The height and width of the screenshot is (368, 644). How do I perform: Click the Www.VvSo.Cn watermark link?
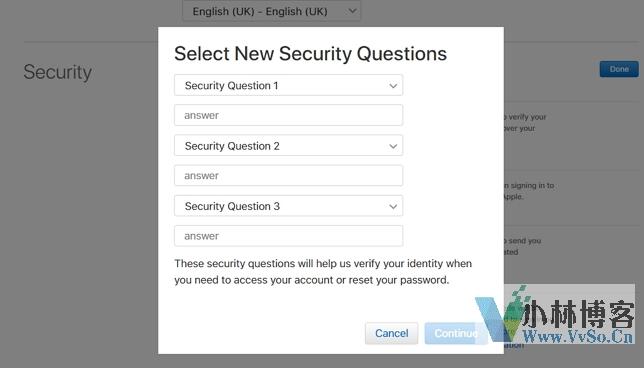click(577, 337)
